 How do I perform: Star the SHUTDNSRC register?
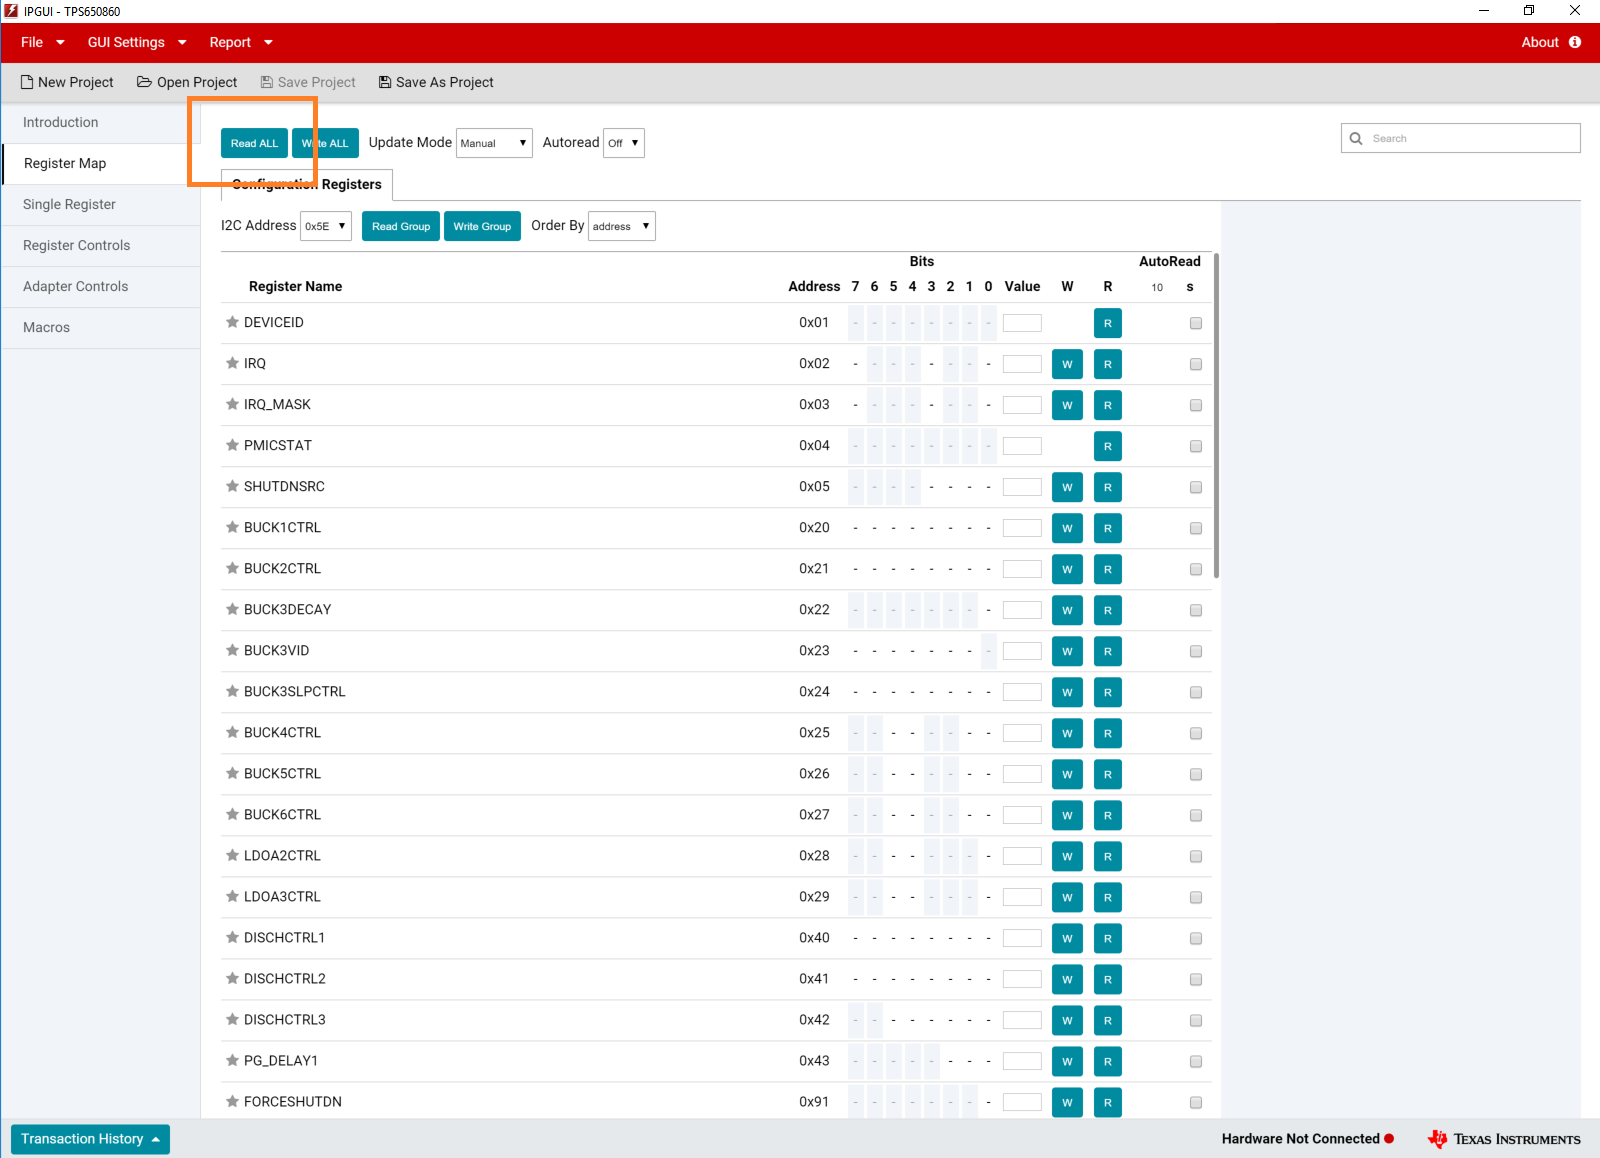click(232, 486)
